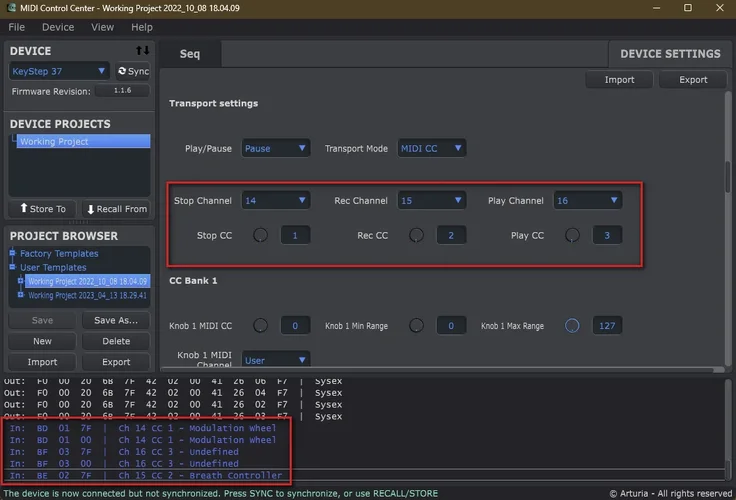Select Working Project 2023_04_13 template
736x500 pixels.
pos(87,296)
